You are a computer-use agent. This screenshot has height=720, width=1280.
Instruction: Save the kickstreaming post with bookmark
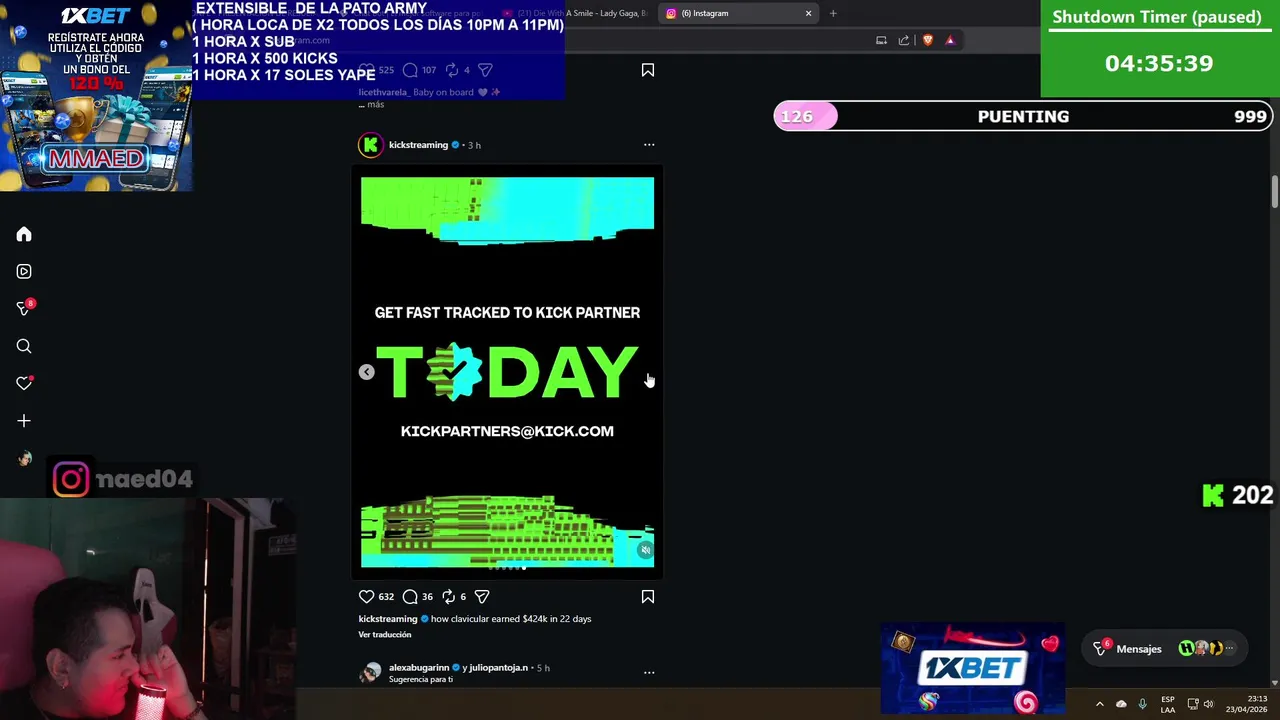tap(648, 596)
